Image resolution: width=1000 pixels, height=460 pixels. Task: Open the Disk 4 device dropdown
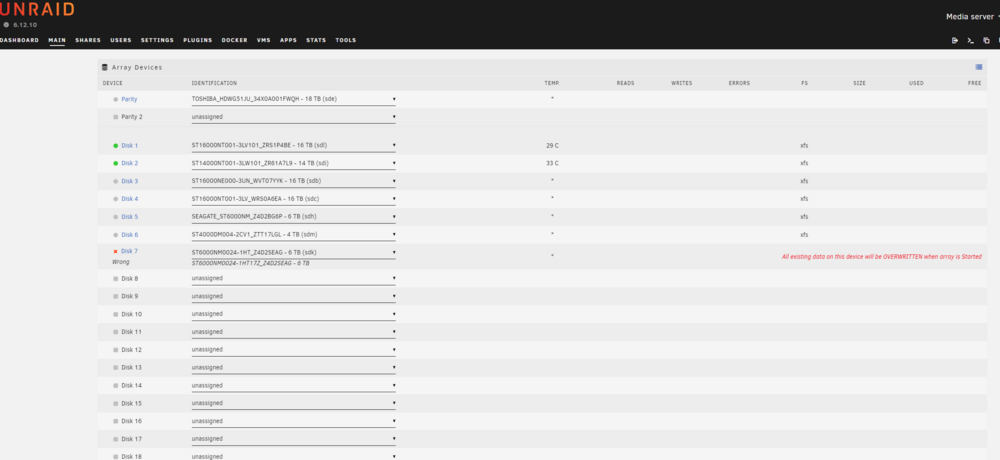point(293,199)
